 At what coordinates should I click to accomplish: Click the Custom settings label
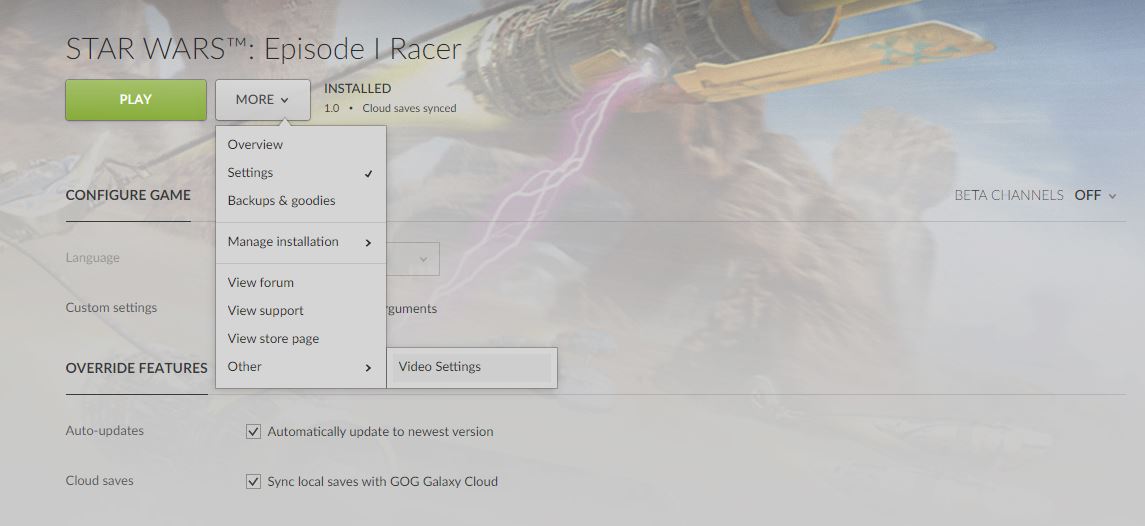[x=111, y=308]
